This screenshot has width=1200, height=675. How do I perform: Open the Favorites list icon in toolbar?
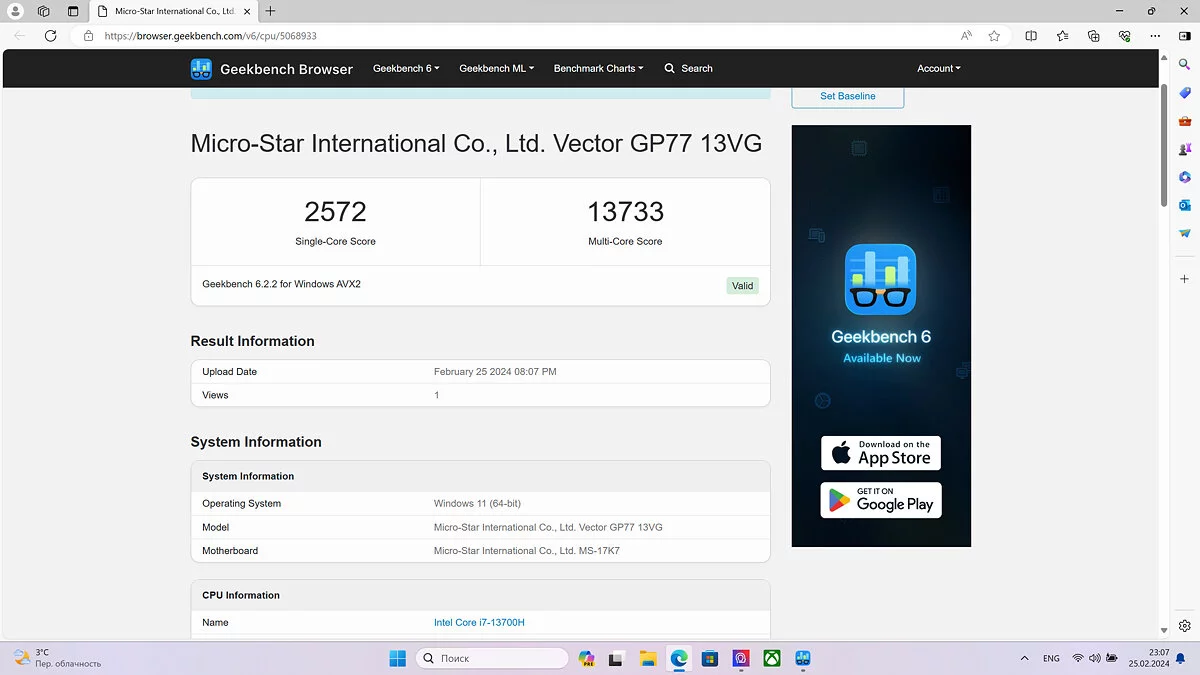click(x=1062, y=36)
